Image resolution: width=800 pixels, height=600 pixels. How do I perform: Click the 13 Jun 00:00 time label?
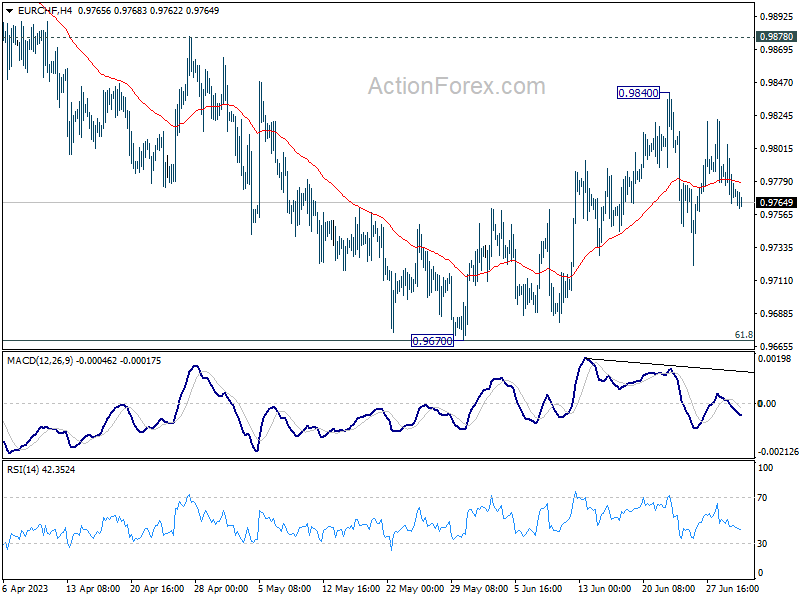click(x=605, y=588)
